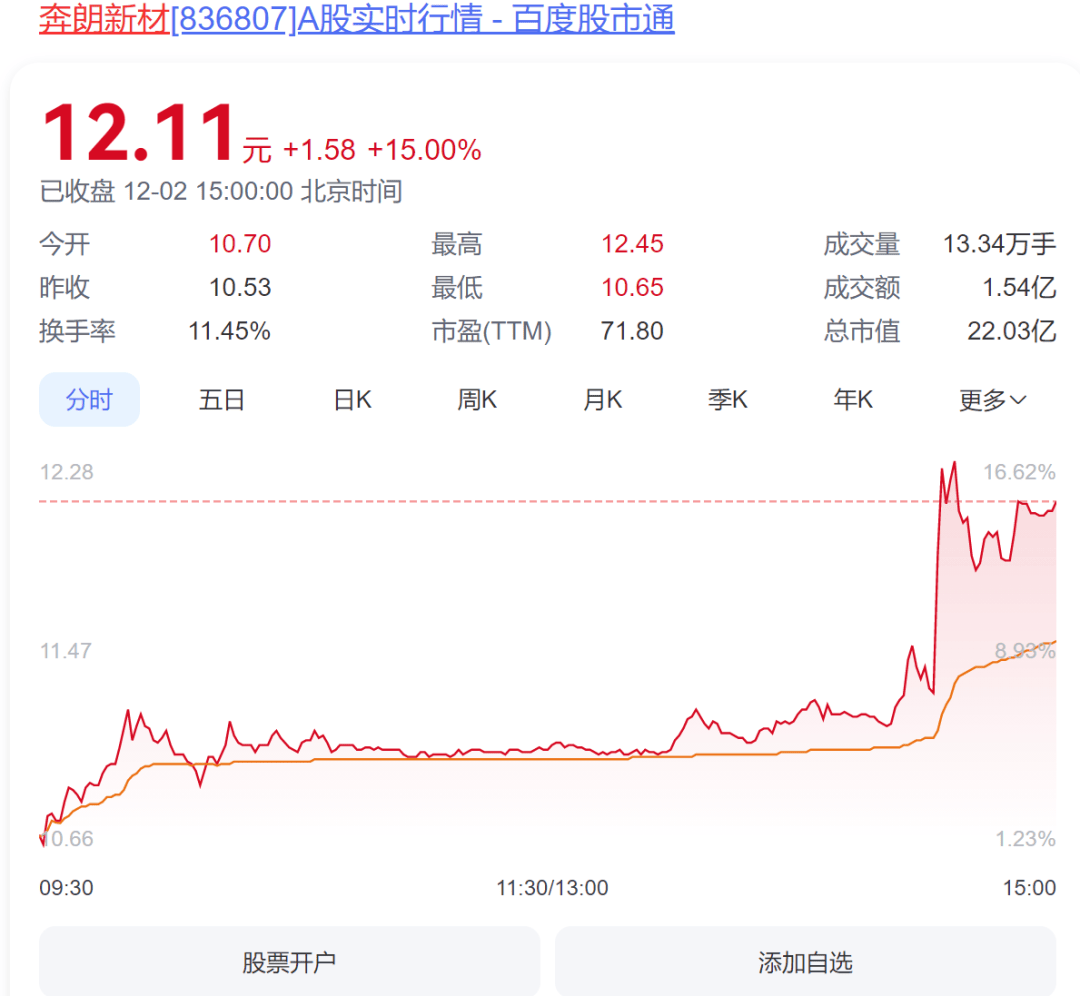This screenshot has height=996, width=1080.
Task: Click the 市盈(TTM) value 71.80
Action: click(632, 331)
